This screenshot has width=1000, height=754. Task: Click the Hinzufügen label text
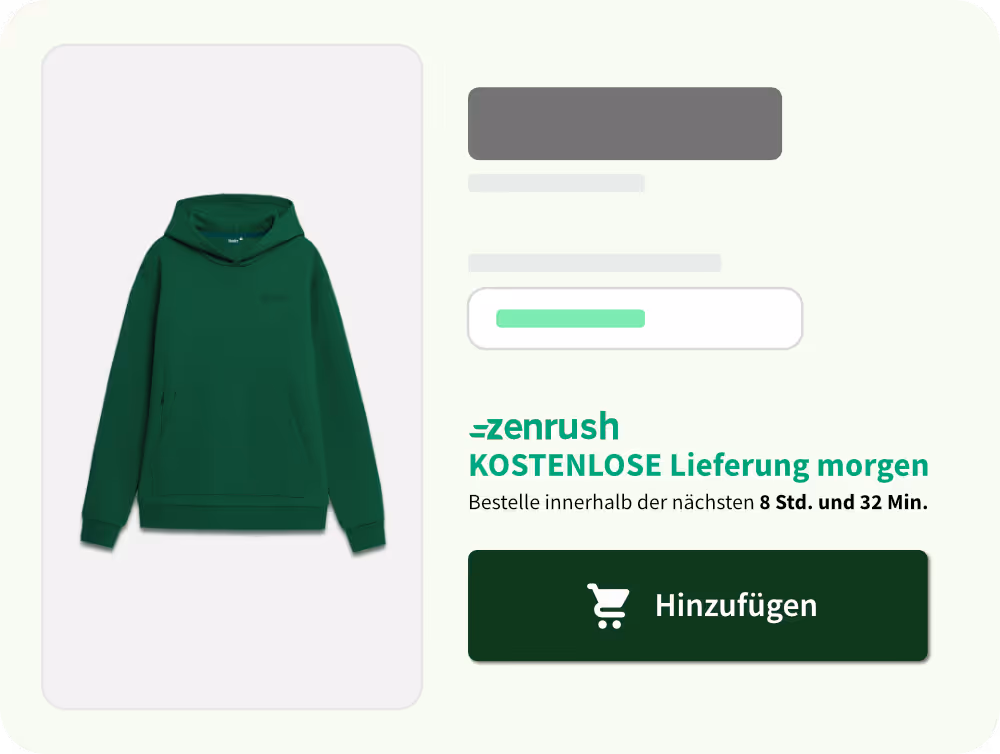[x=736, y=606]
